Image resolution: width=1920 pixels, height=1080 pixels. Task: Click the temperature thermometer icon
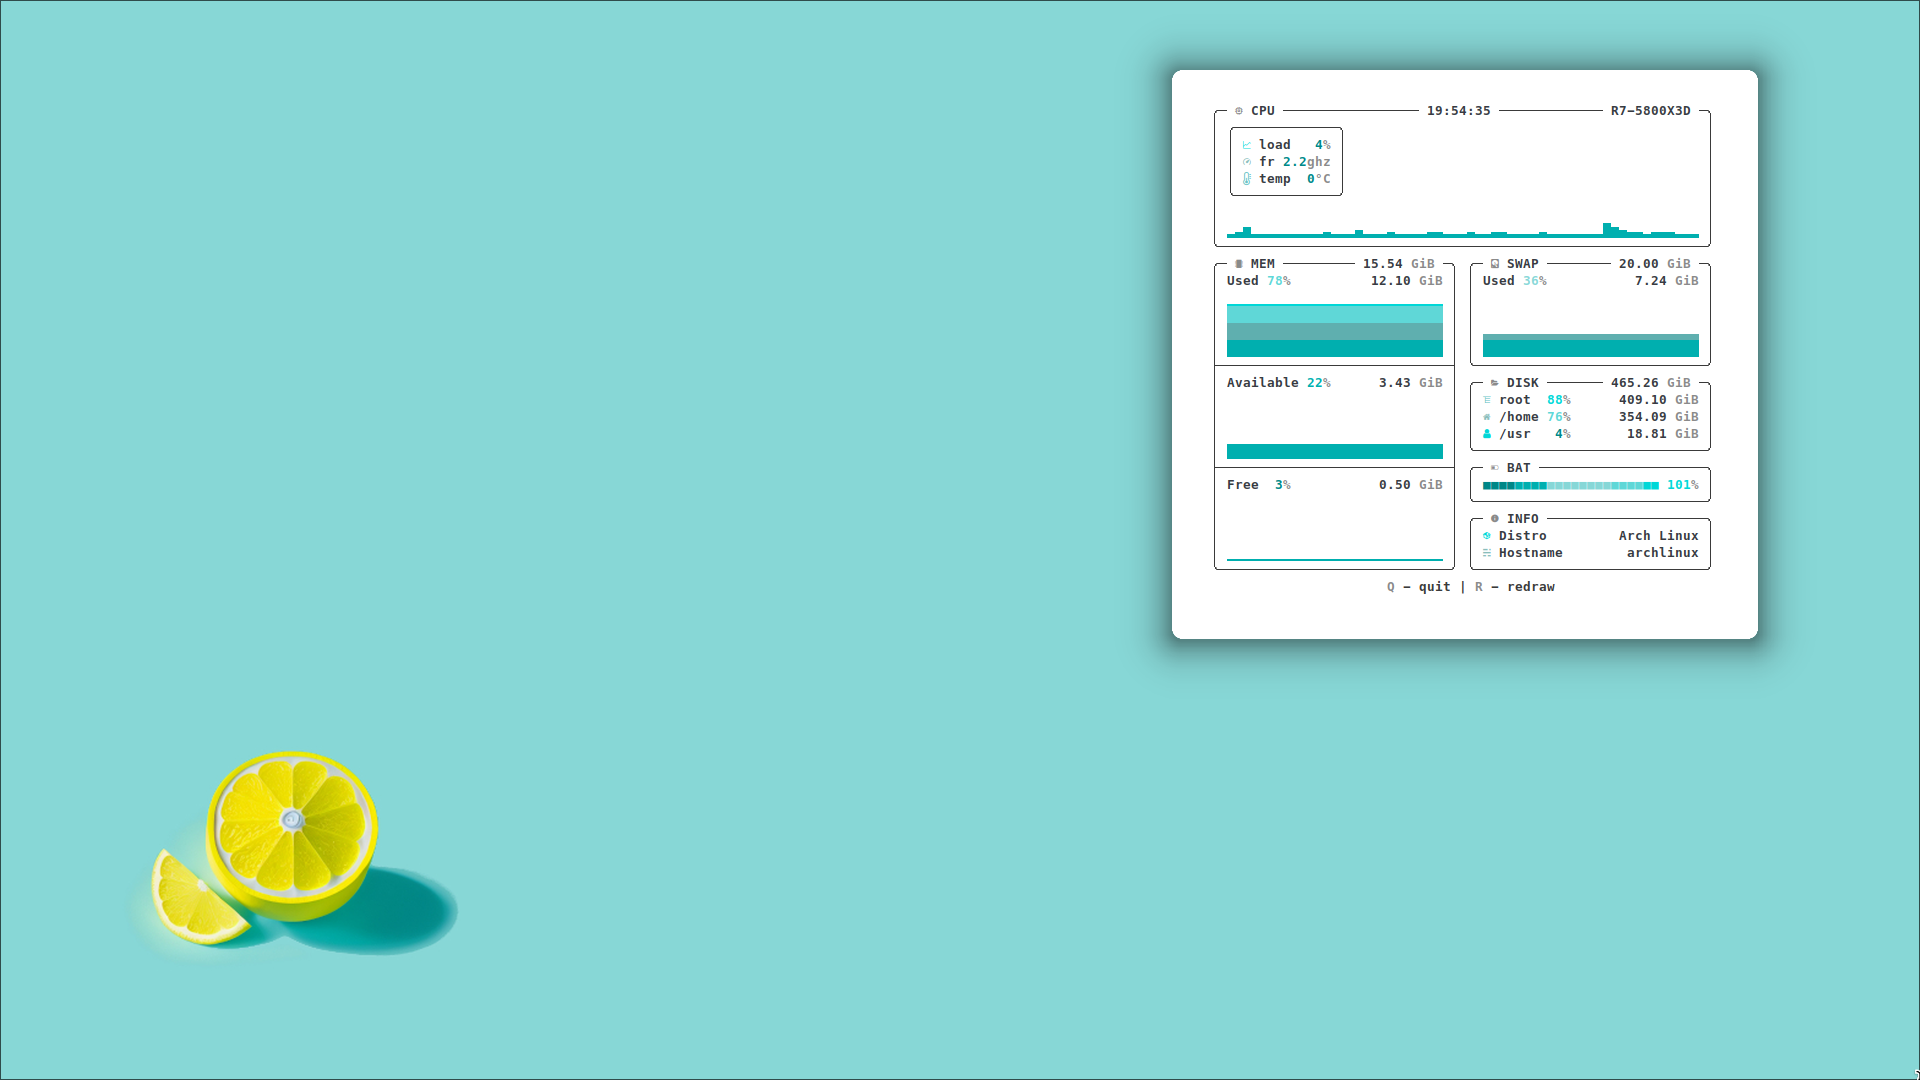pyautogui.click(x=1247, y=179)
